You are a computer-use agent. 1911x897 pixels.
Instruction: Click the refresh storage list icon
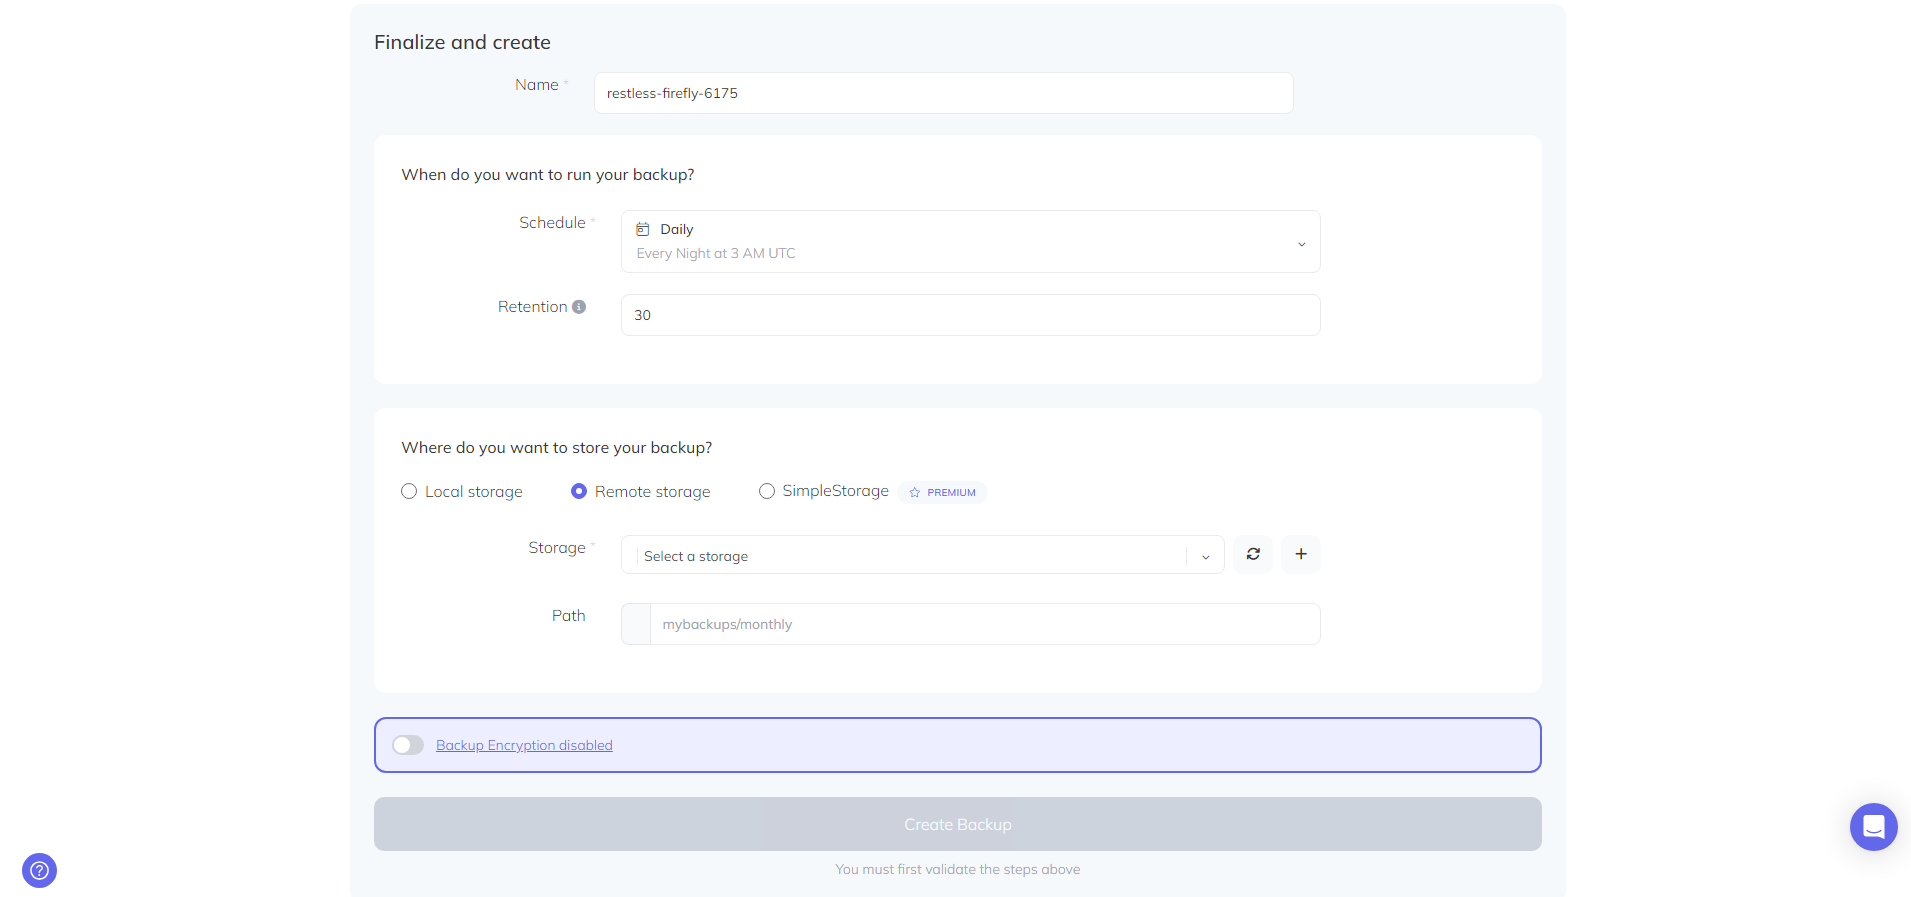click(x=1253, y=554)
